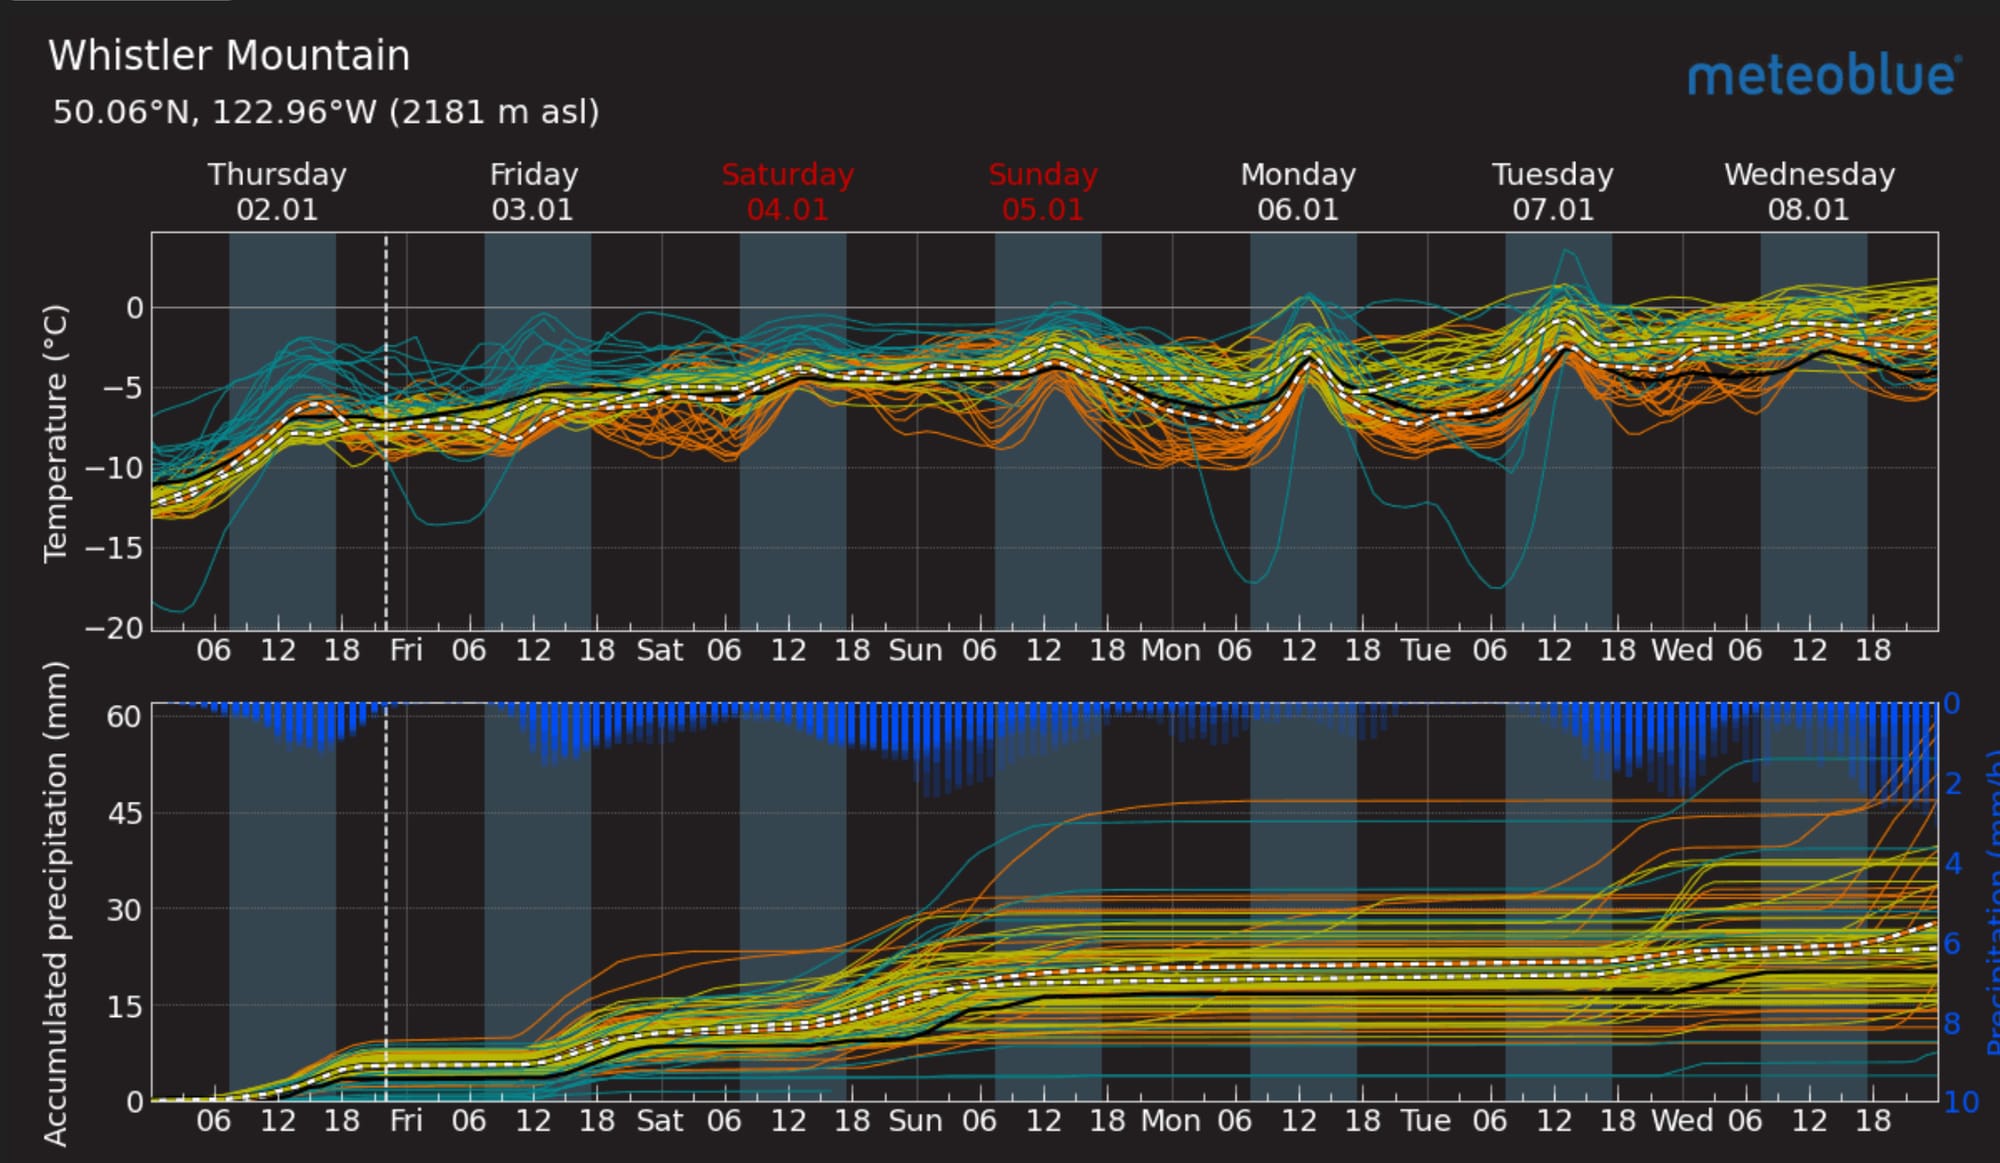
Task: Click the coordinates and altitude subtitle
Action: (x=326, y=111)
